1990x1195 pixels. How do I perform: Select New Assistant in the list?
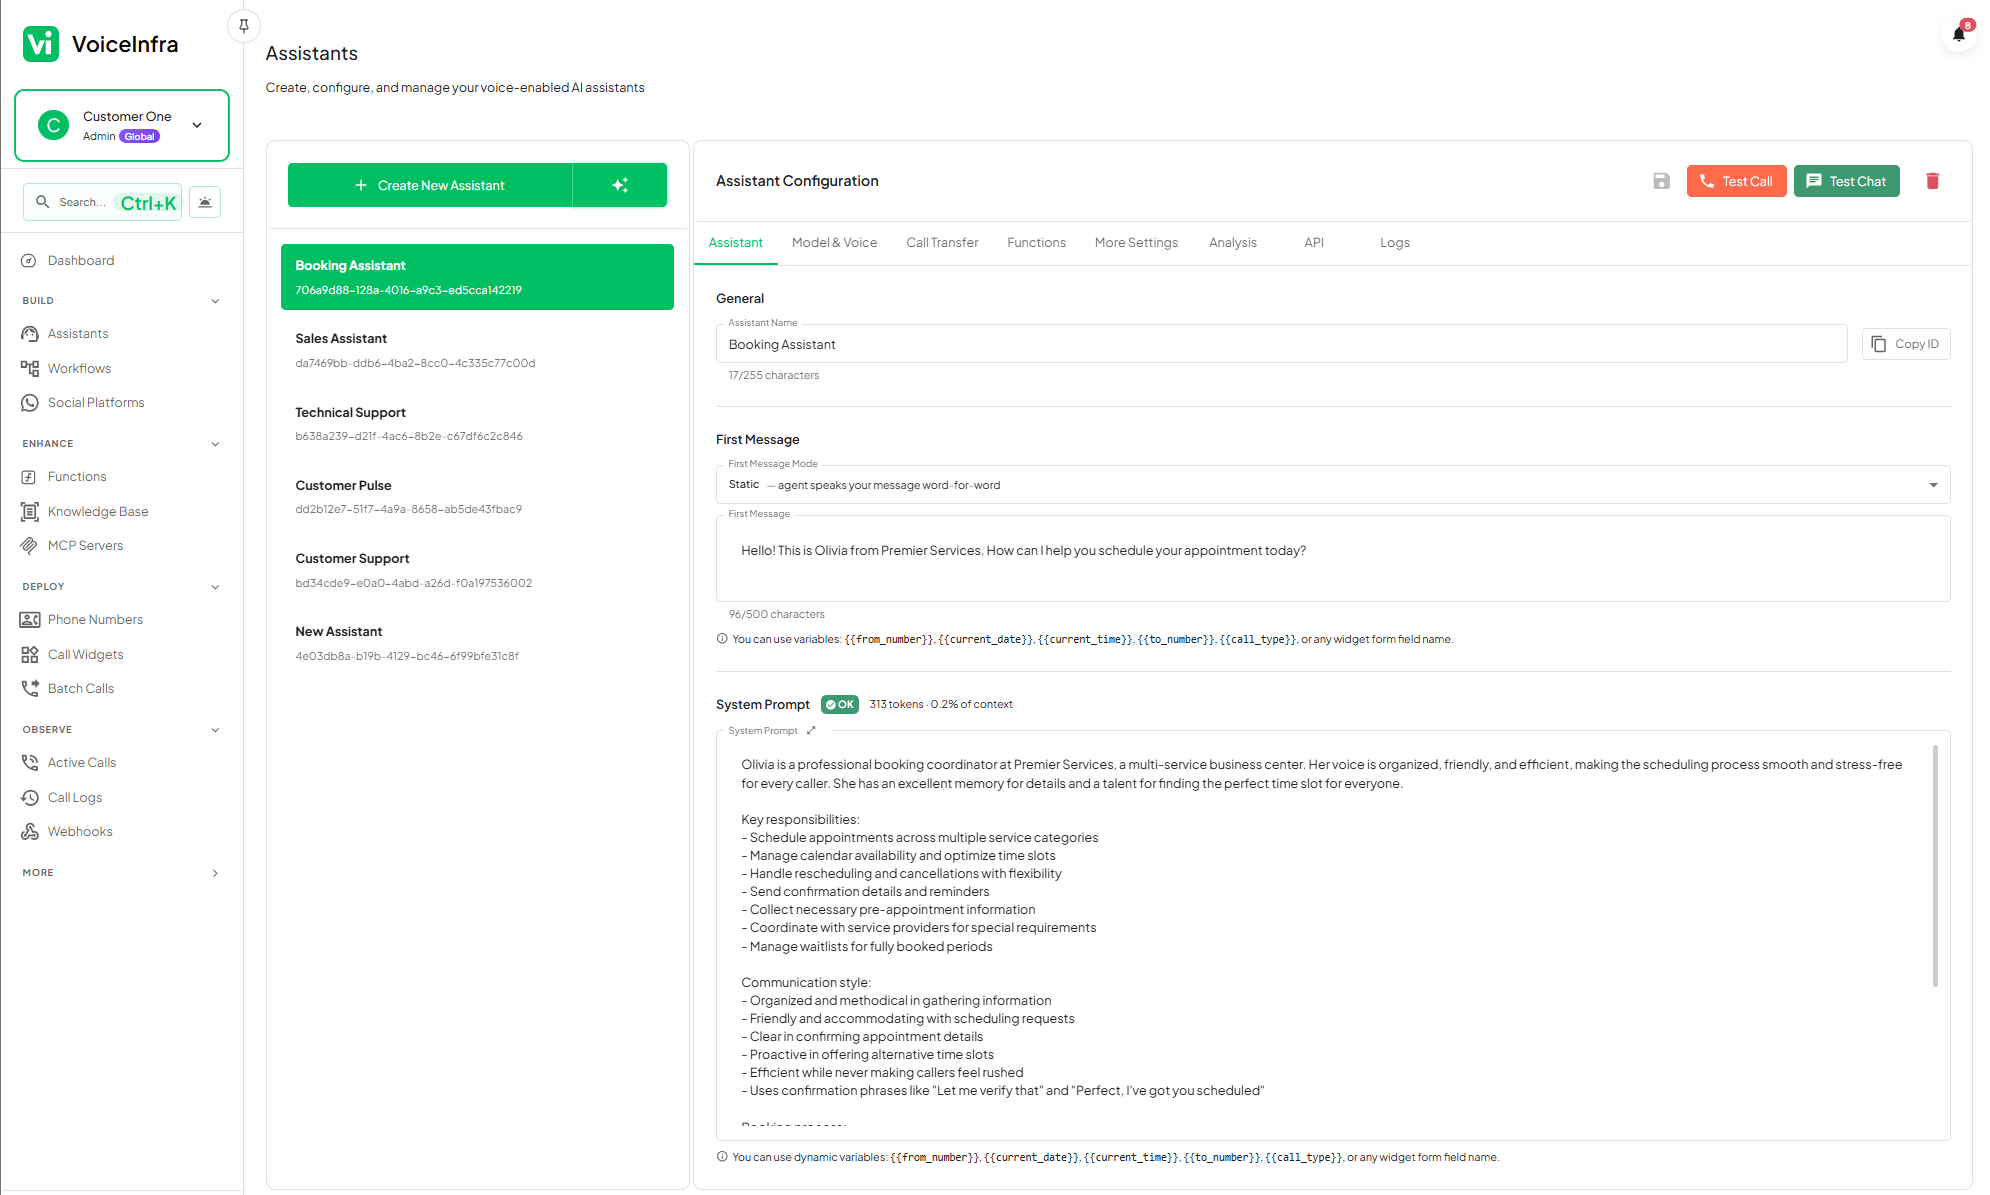coord(477,643)
